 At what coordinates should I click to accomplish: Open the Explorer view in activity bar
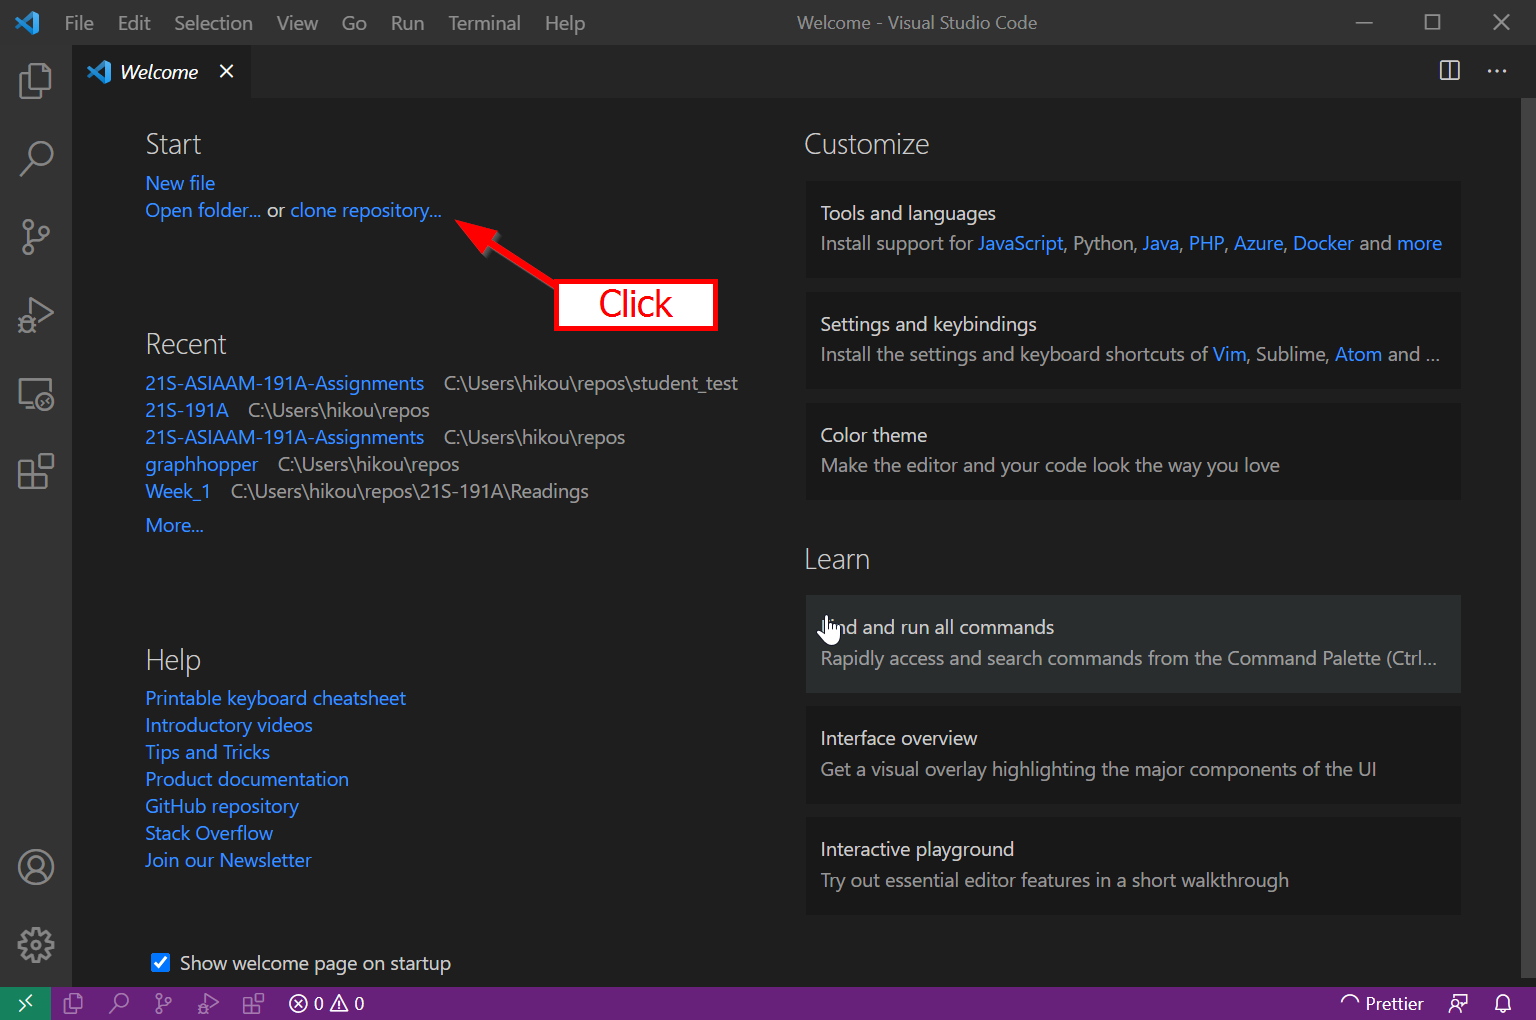[36, 81]
